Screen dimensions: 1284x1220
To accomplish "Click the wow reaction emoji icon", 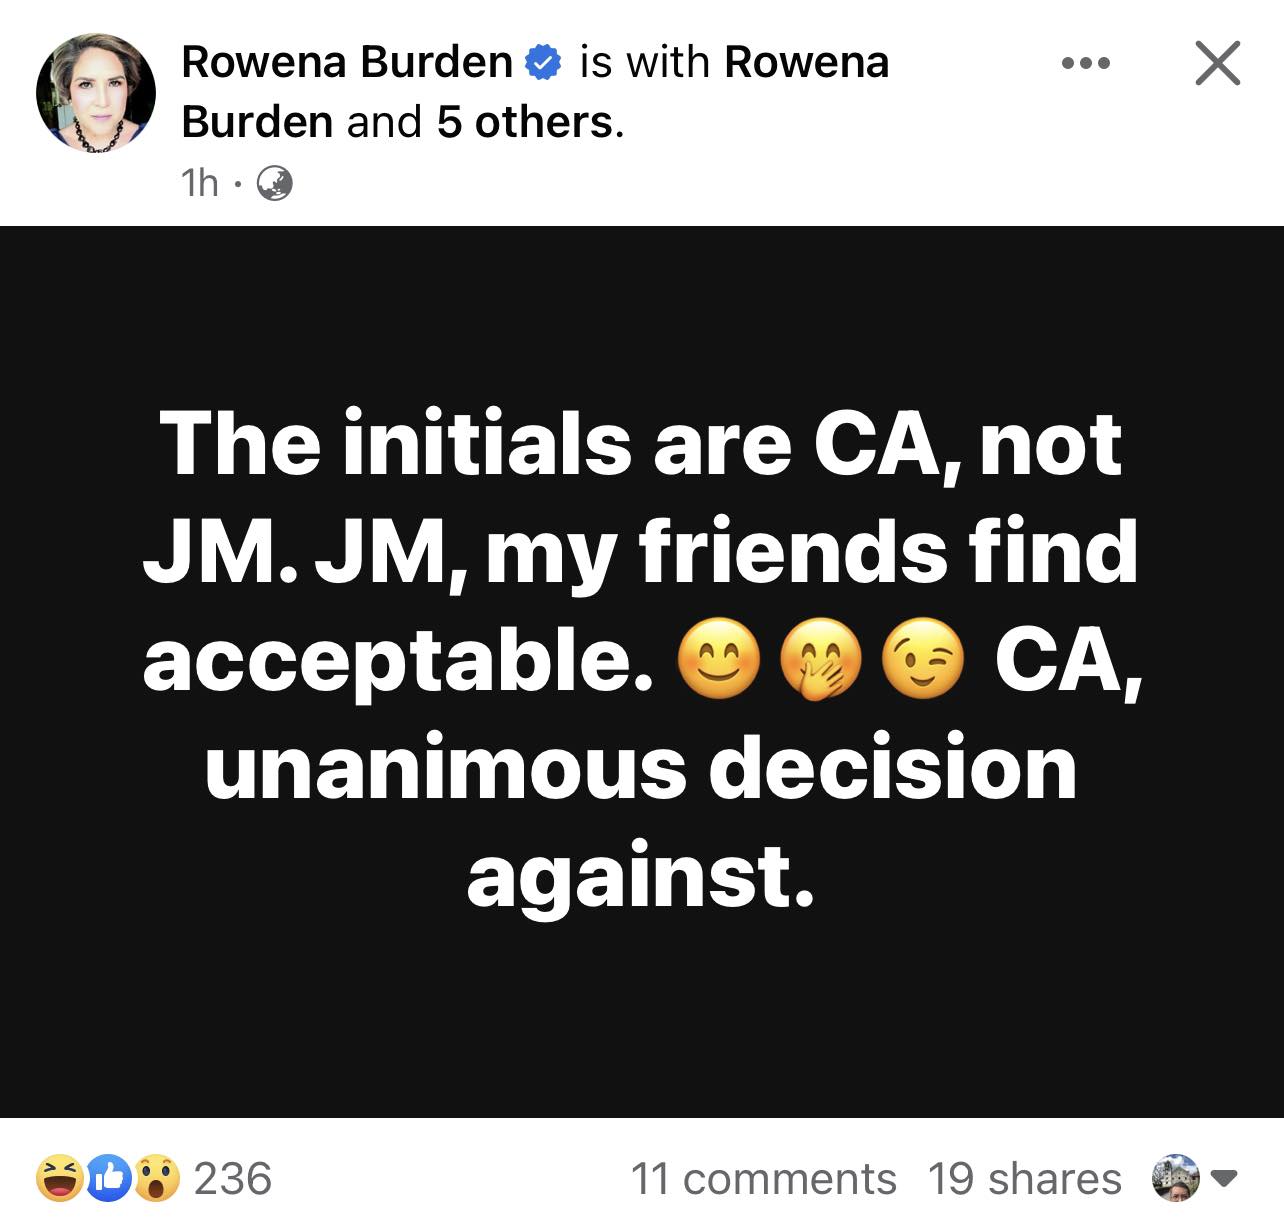I will click(157, 1178).
